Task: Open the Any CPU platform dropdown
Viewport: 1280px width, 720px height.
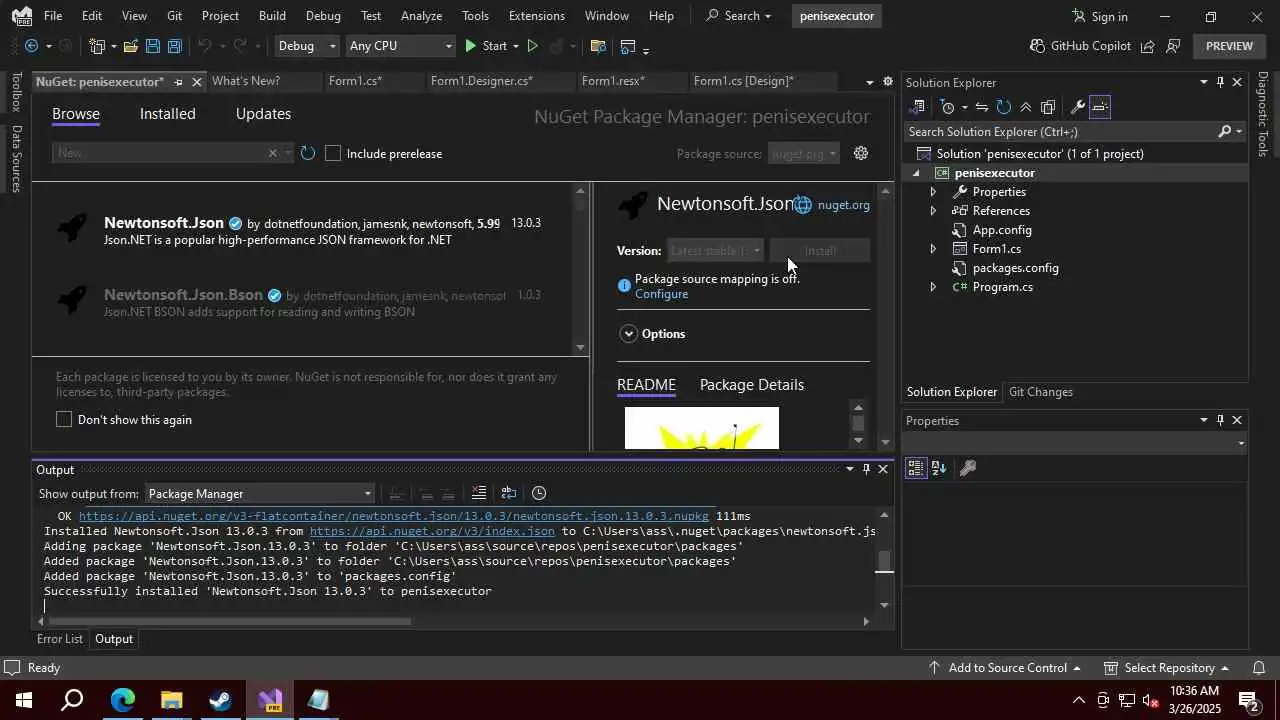Action: click(400, 46)
